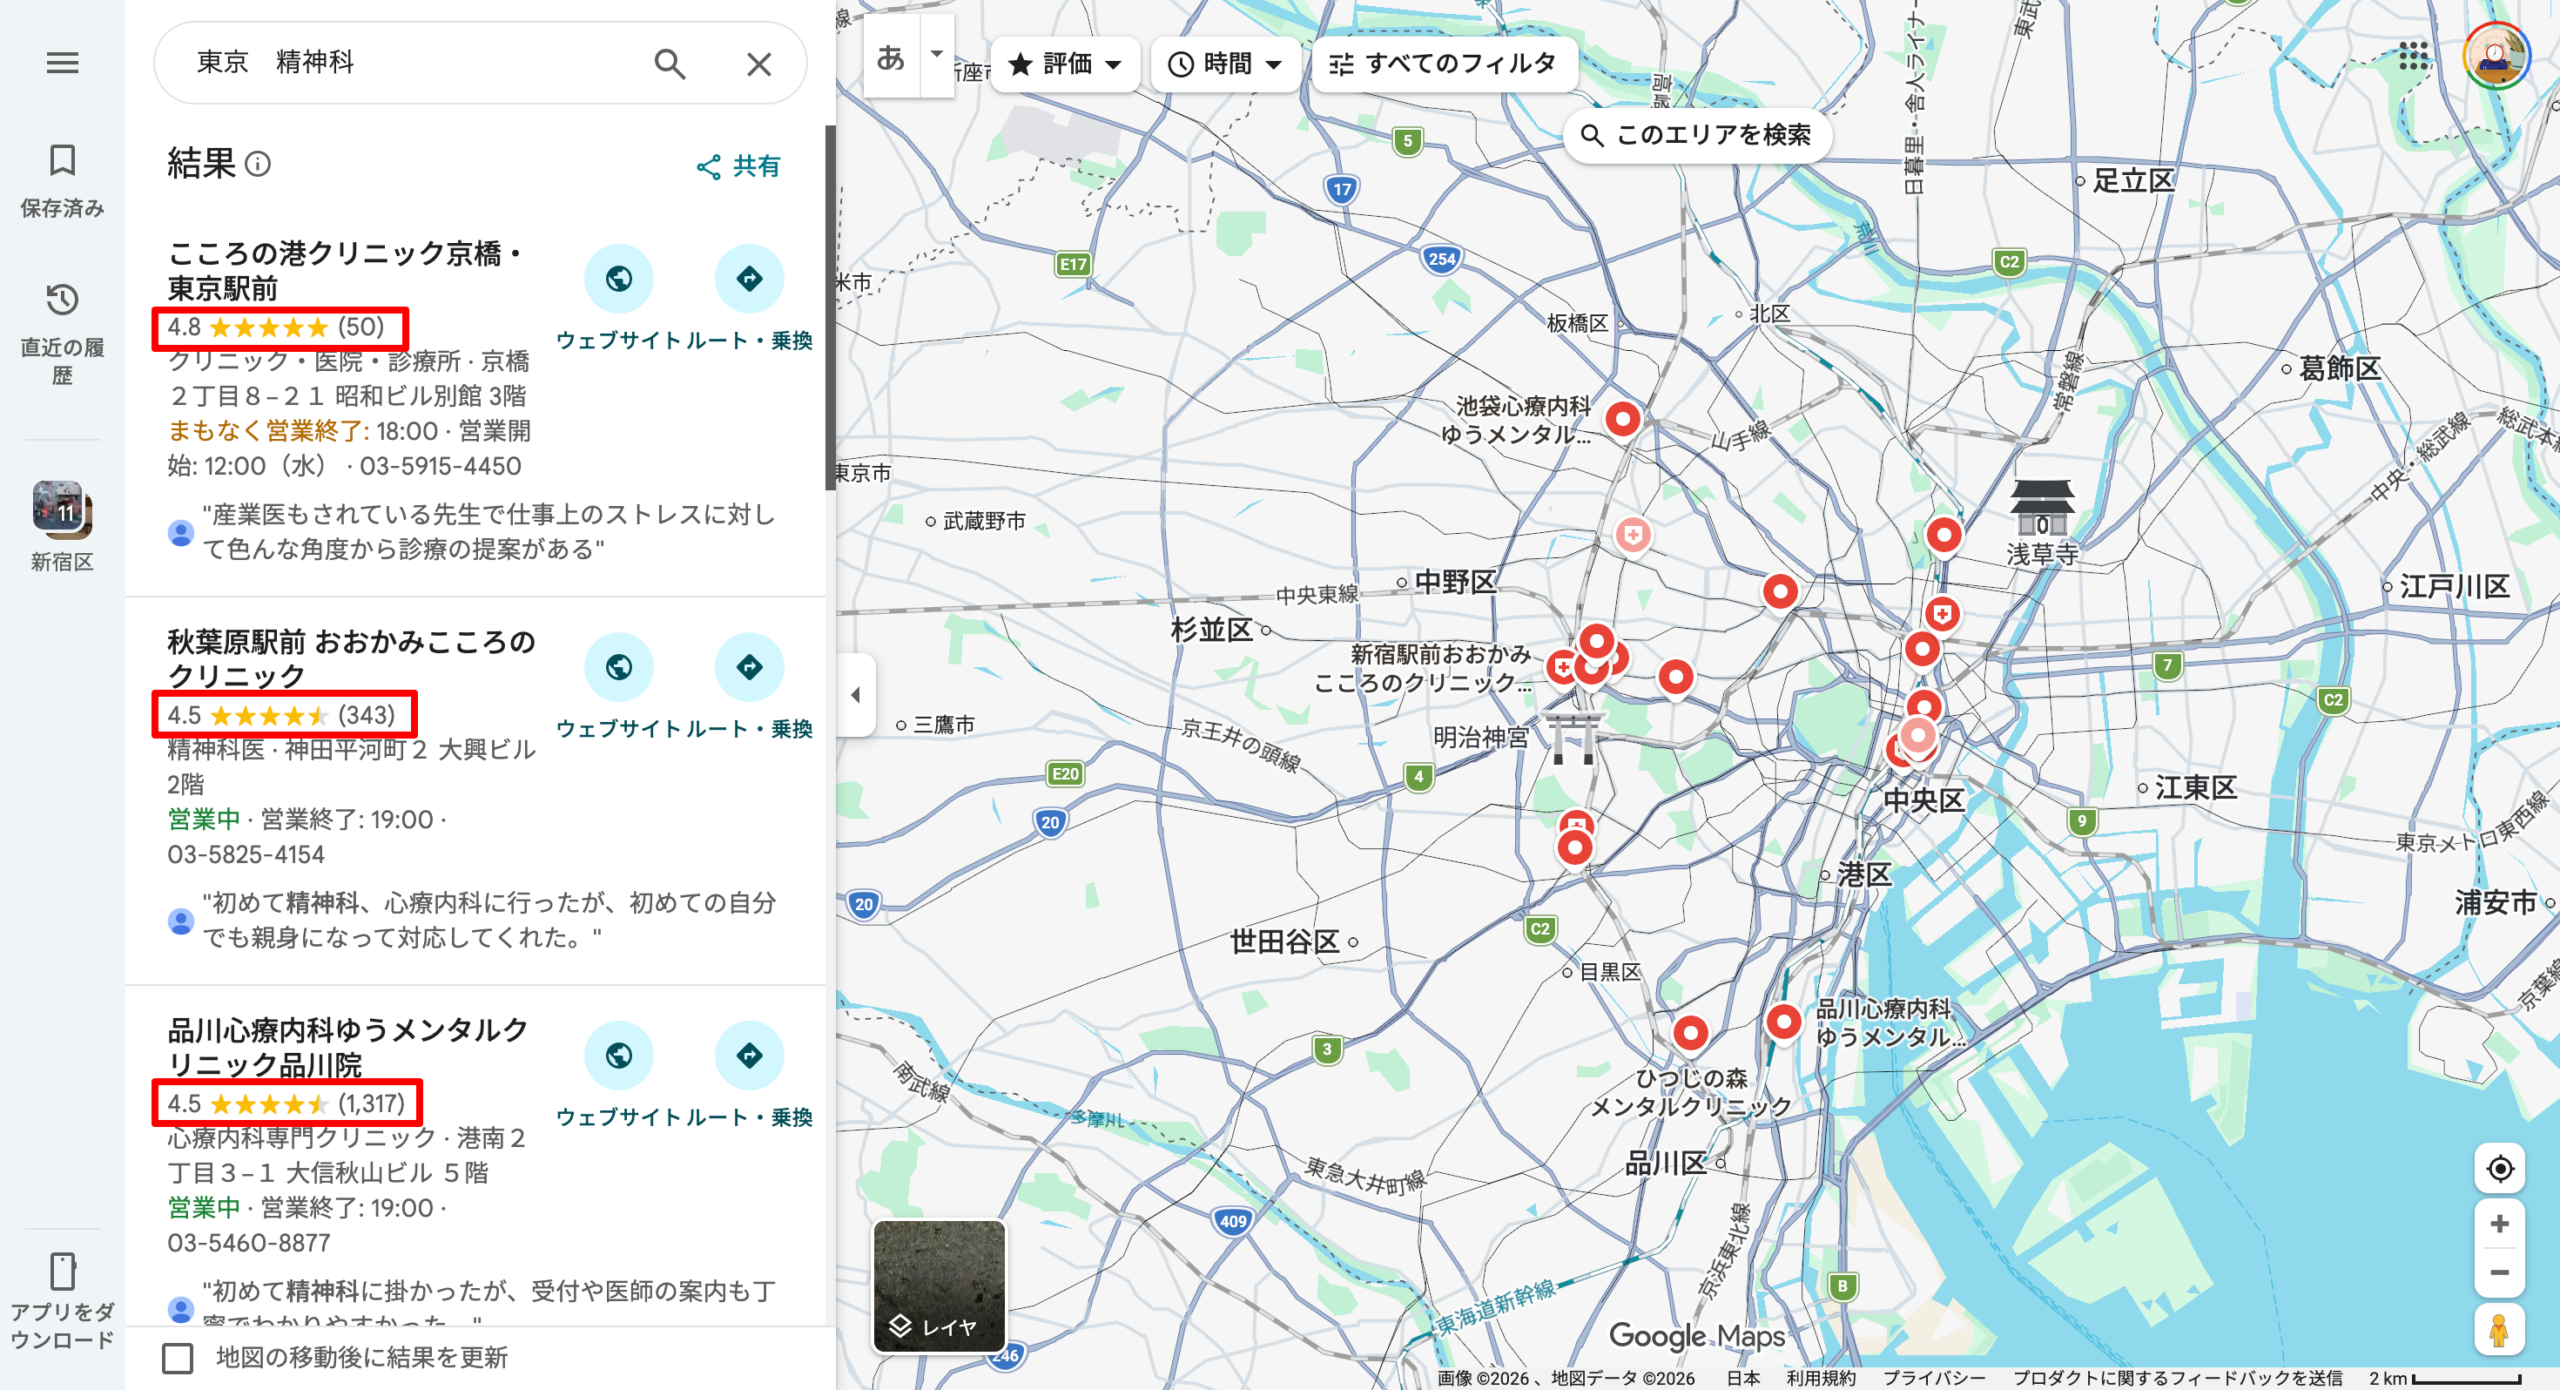Collapse the results side panel
The height and width of the screenshot is (1390, 2560).
point(856,694)
